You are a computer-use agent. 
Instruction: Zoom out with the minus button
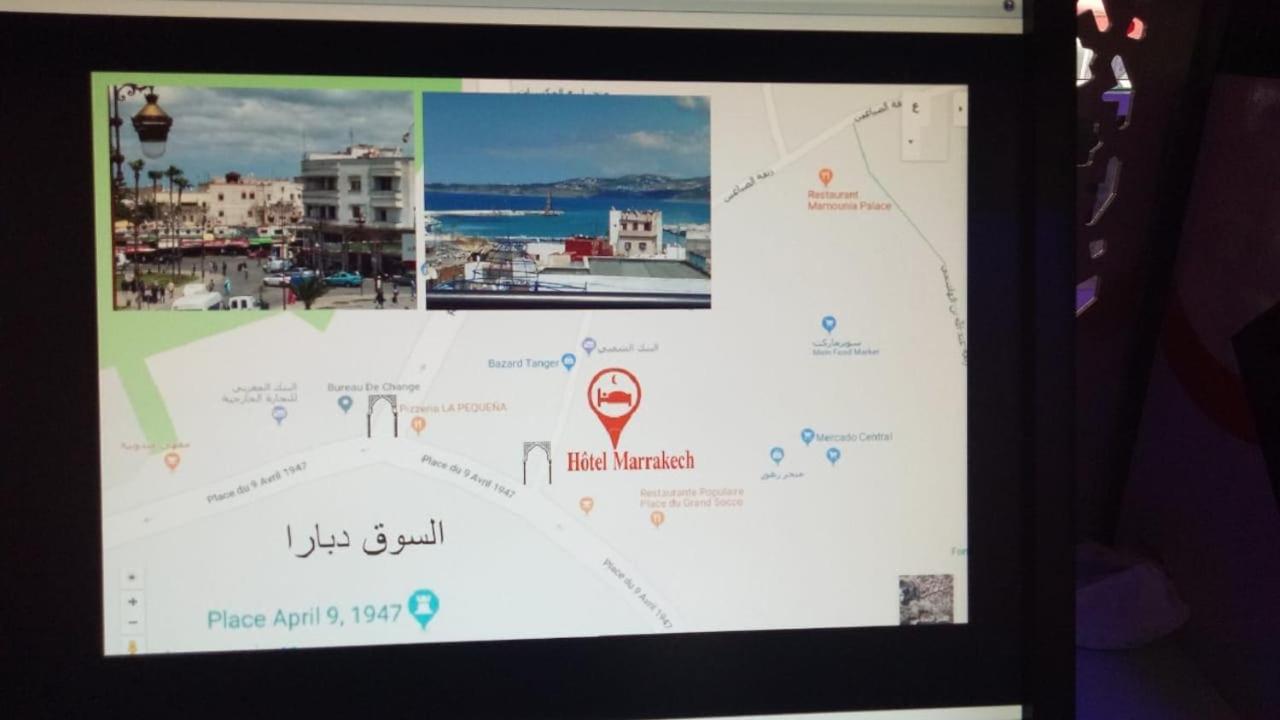tap(132, 623)
